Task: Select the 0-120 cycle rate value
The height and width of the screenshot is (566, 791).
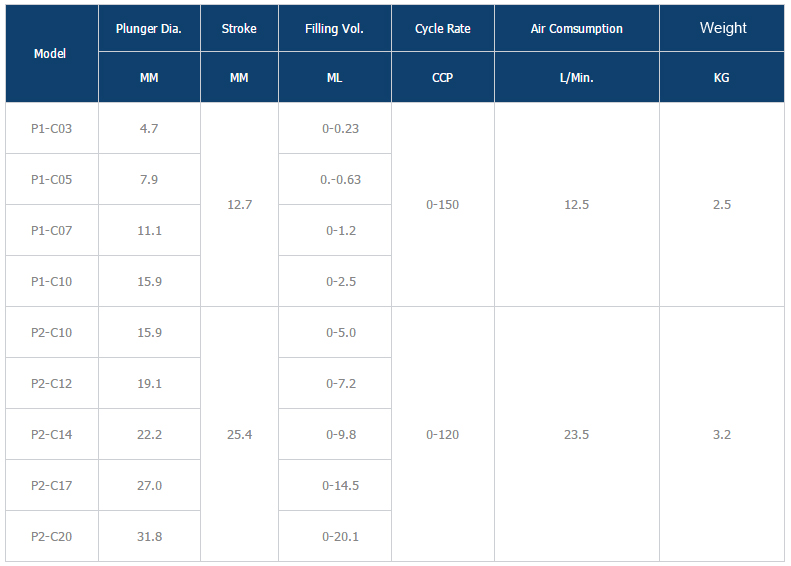Action: [442, 434]
